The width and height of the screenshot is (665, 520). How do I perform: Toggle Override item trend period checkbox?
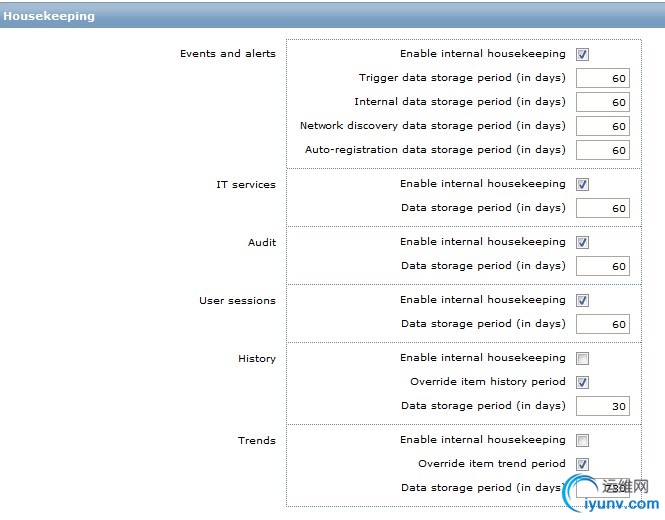[583, 465]
